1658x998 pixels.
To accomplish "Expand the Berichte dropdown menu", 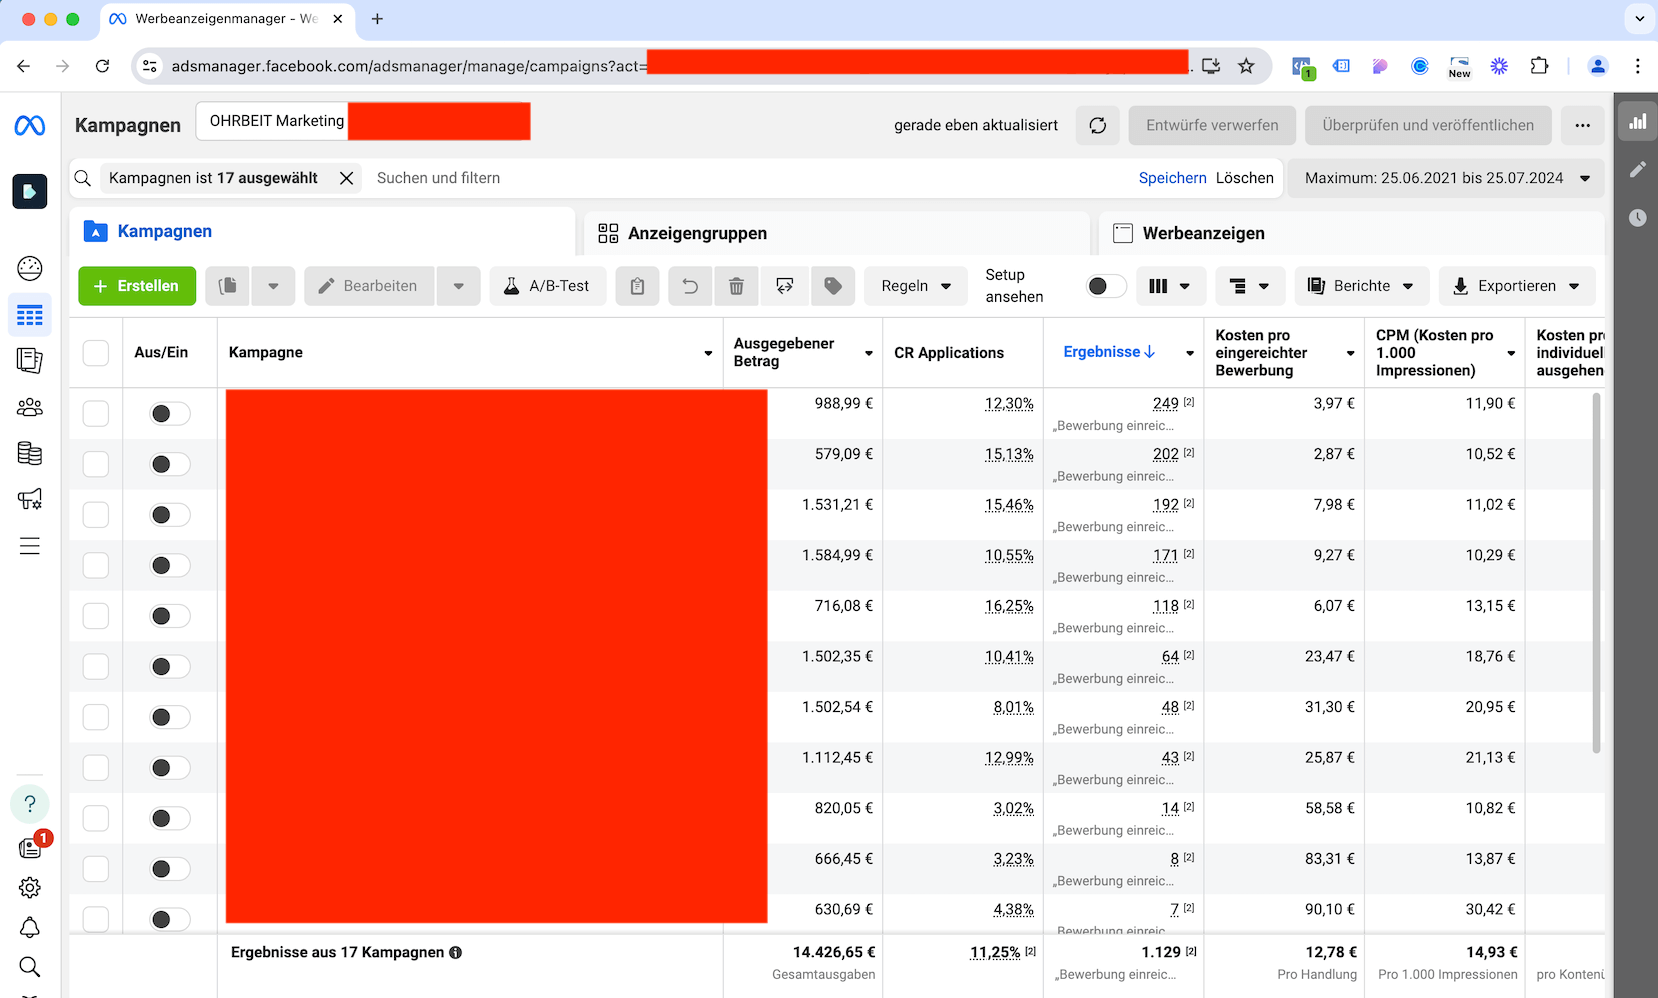I will (x=1360, y=286).
